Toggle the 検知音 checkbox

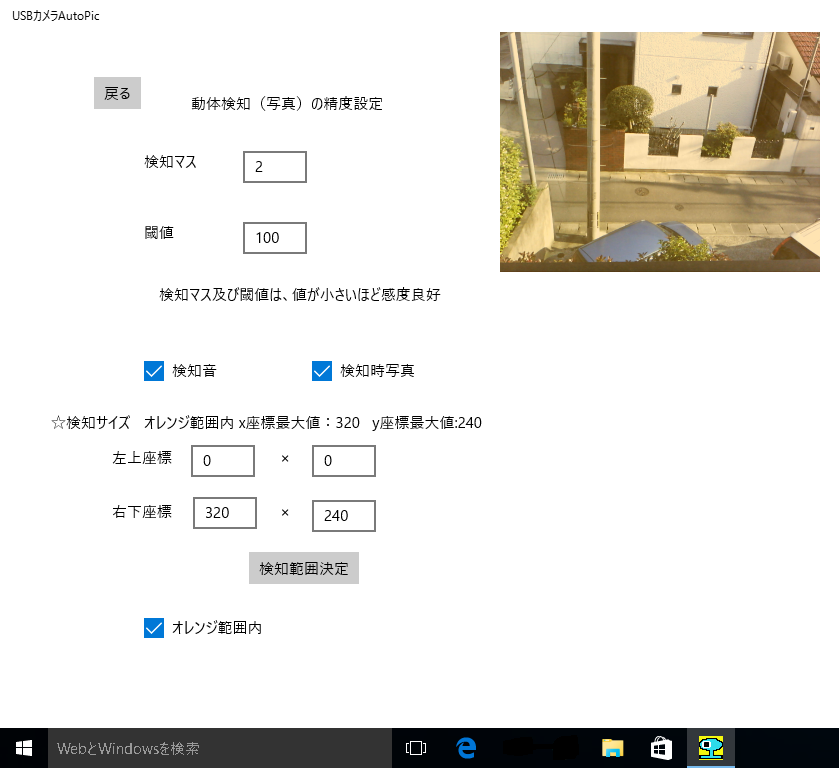tap(154, 371)
